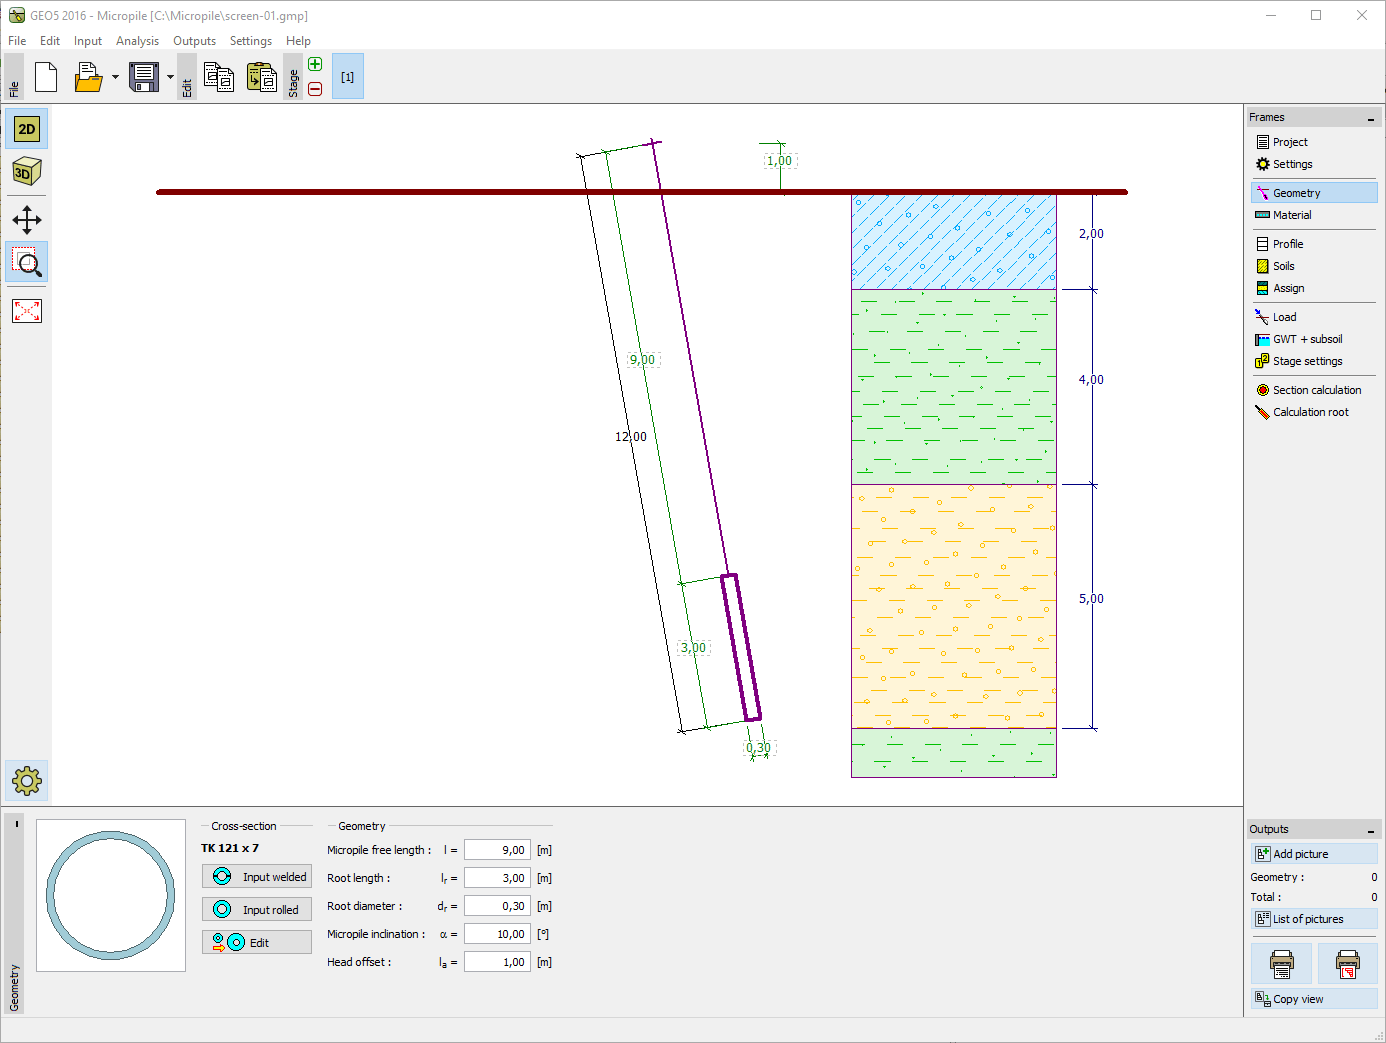Click the New file icon
This screenshot has height=1043, width=1386.
point(46,77)
